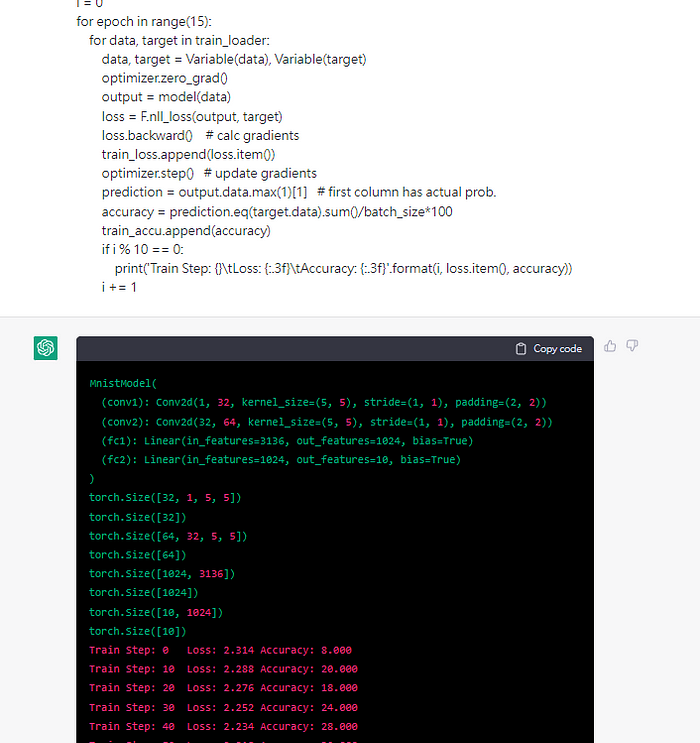
Task: Click the print('Train Step...') statement line
Action: 343,269
